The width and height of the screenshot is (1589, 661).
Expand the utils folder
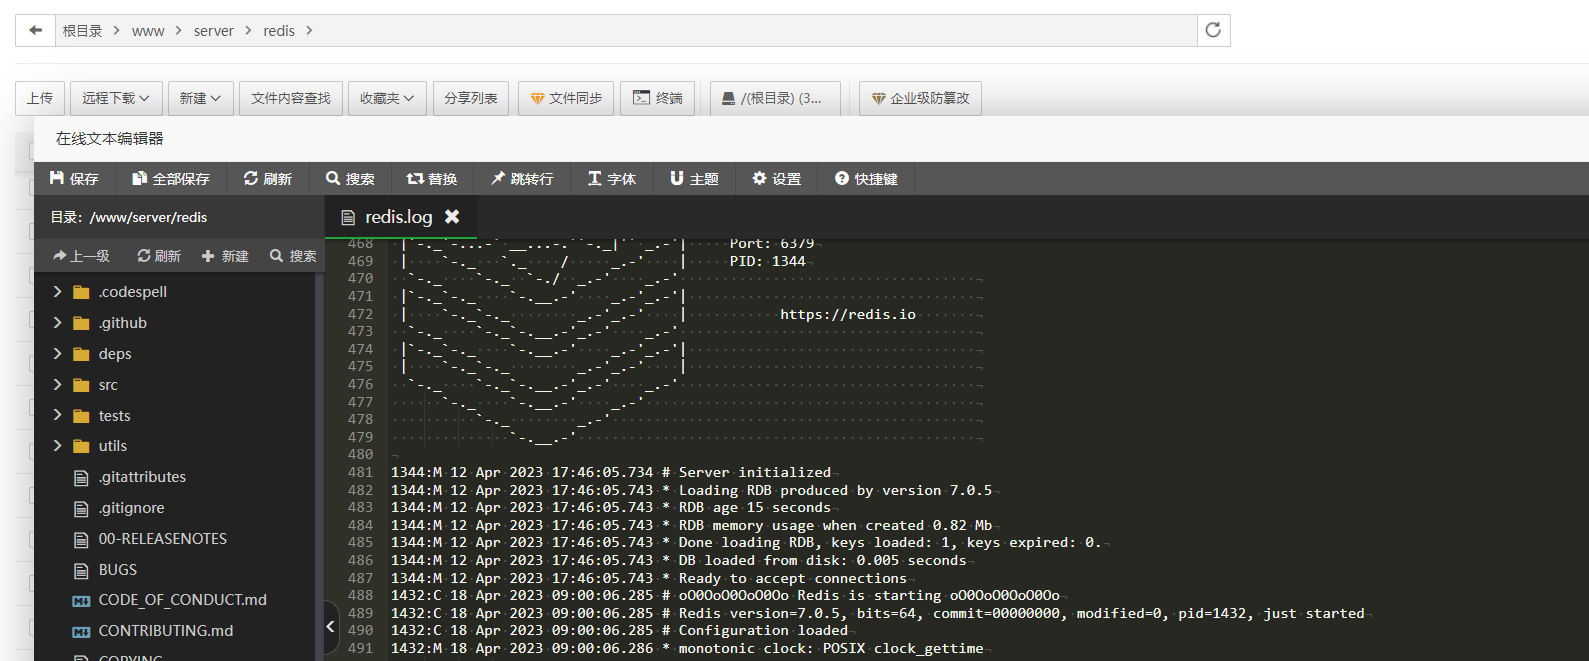[x=57, y=446]
